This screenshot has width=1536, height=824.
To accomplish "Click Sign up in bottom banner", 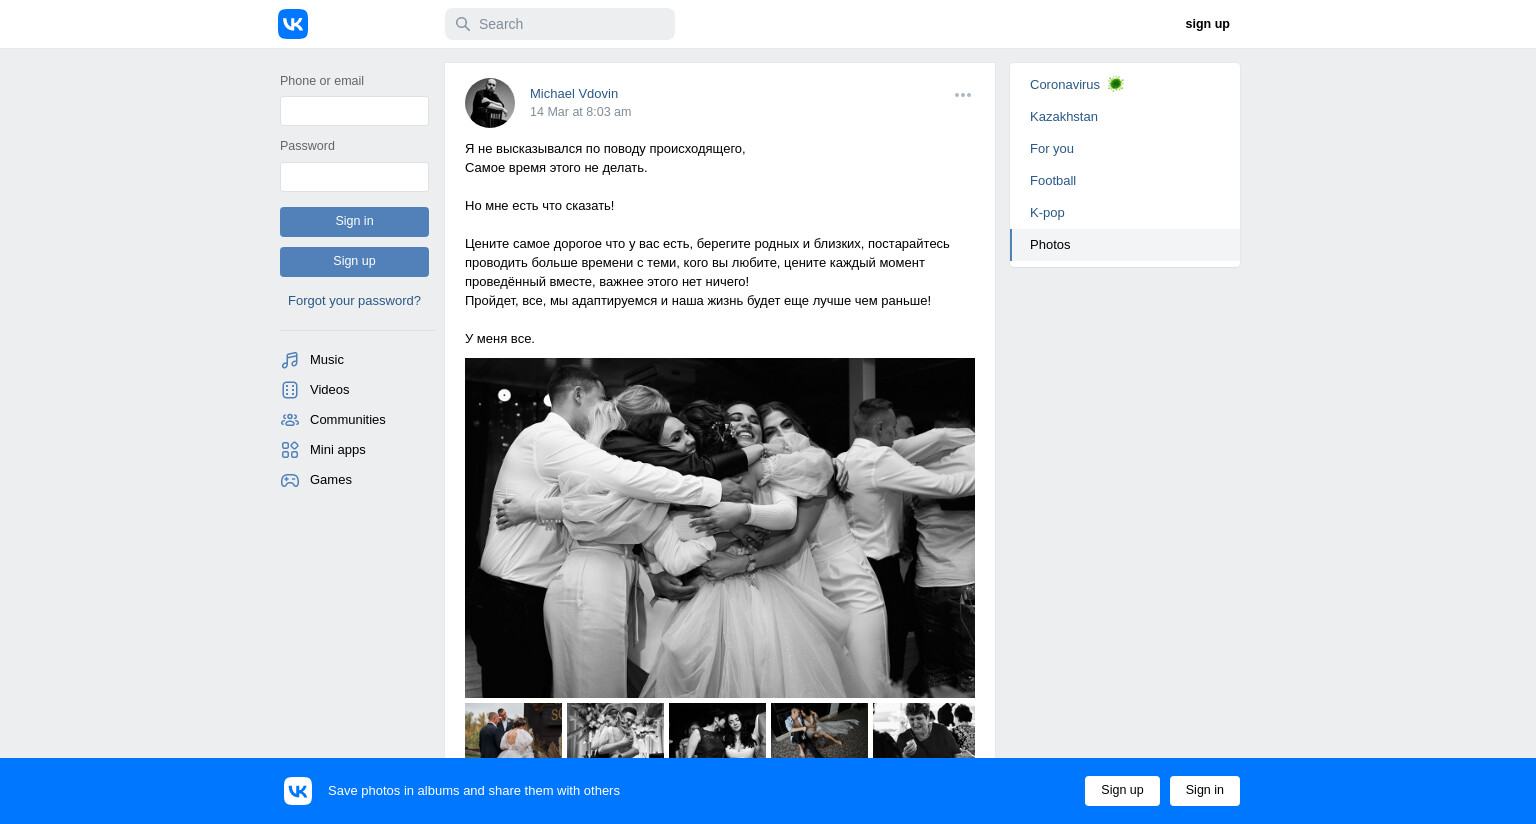I will pyautogui.click(x=1122, y=791).
